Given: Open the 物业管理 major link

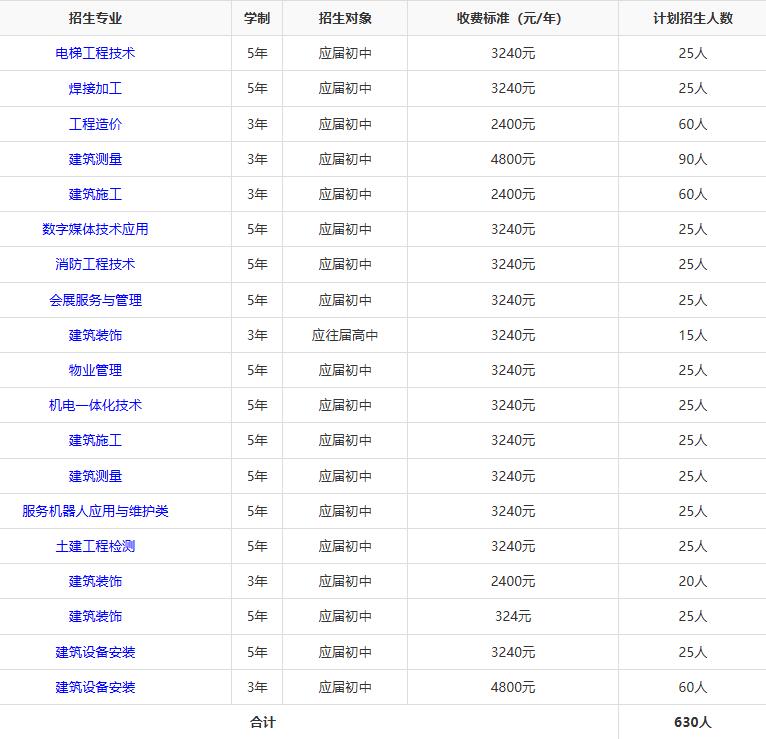Looking at the screenshot, I should (95, 370).
